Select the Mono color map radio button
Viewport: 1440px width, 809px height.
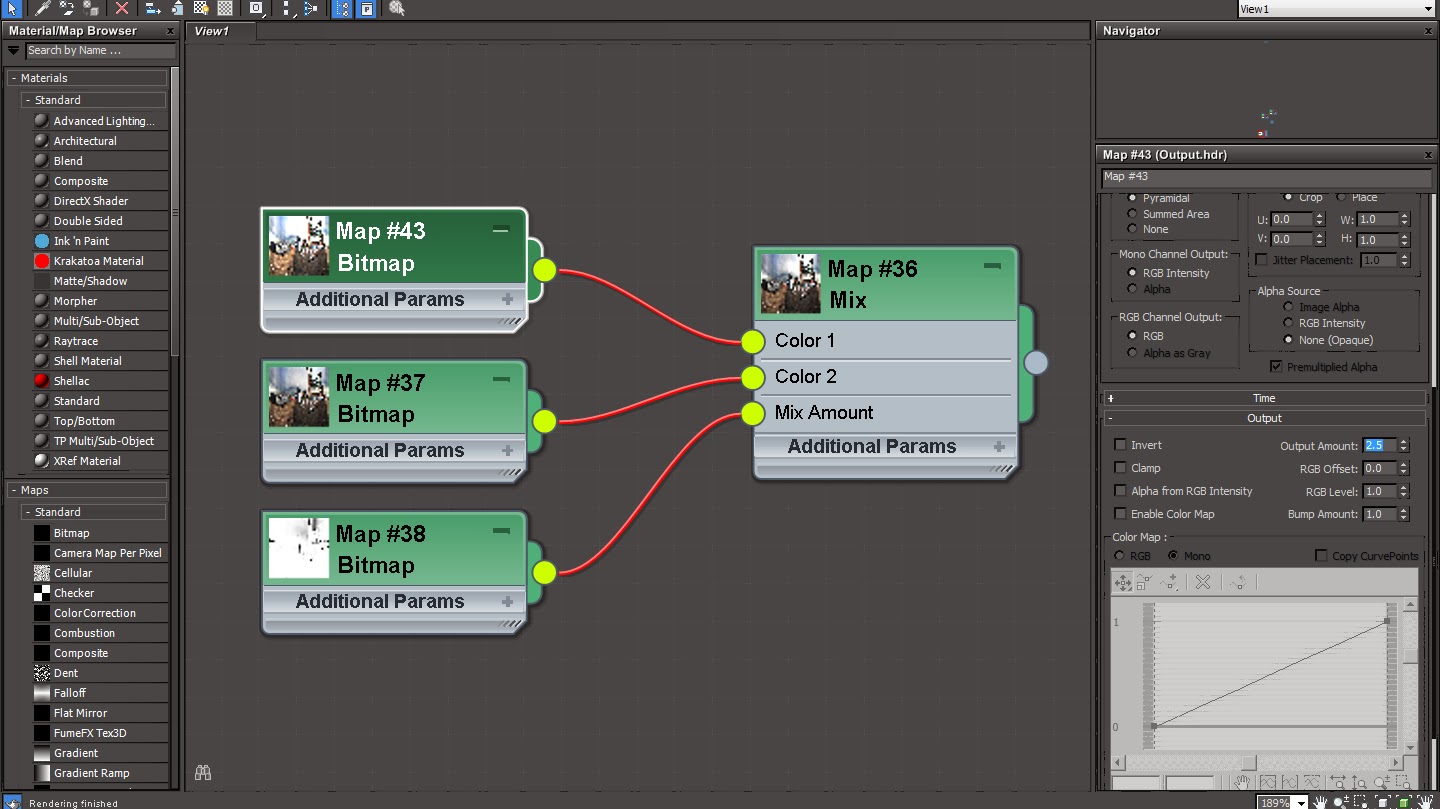tap(1173, 556)
